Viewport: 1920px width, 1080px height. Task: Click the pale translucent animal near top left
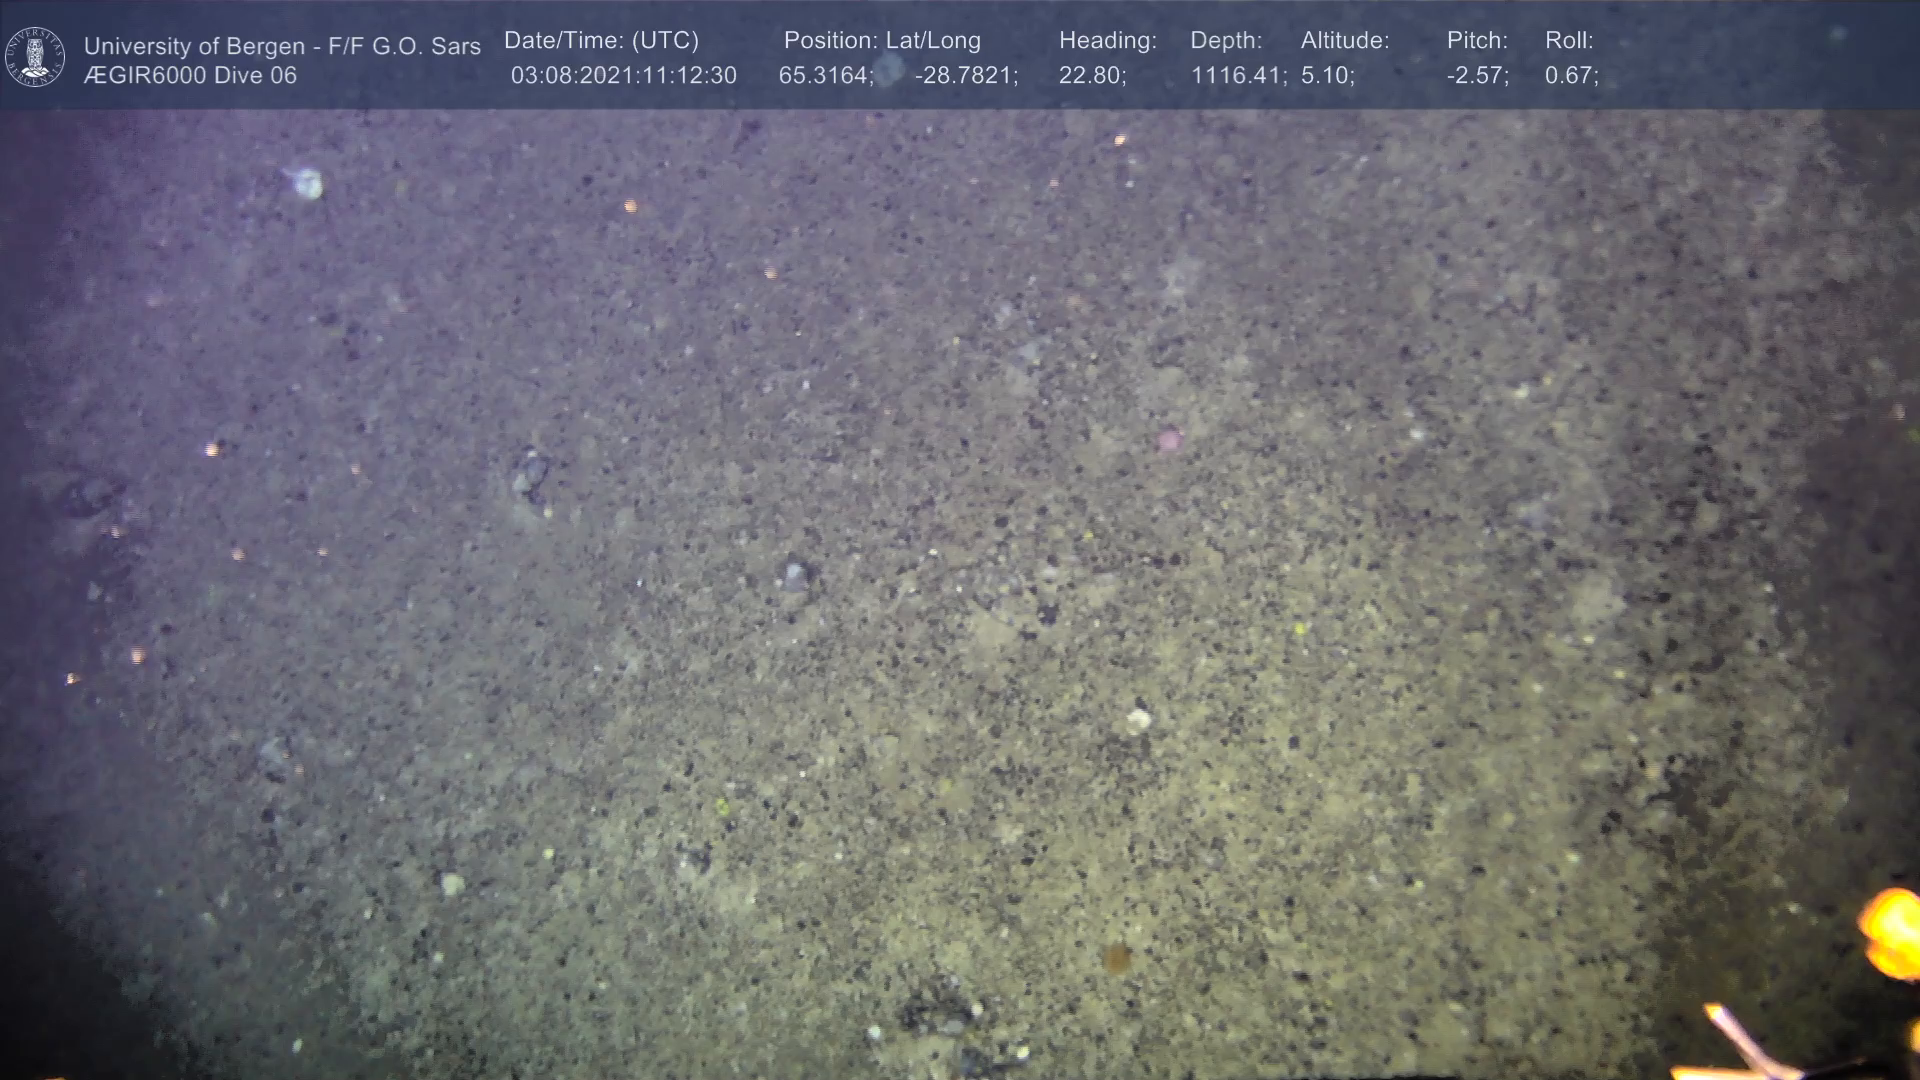point(307,183)
